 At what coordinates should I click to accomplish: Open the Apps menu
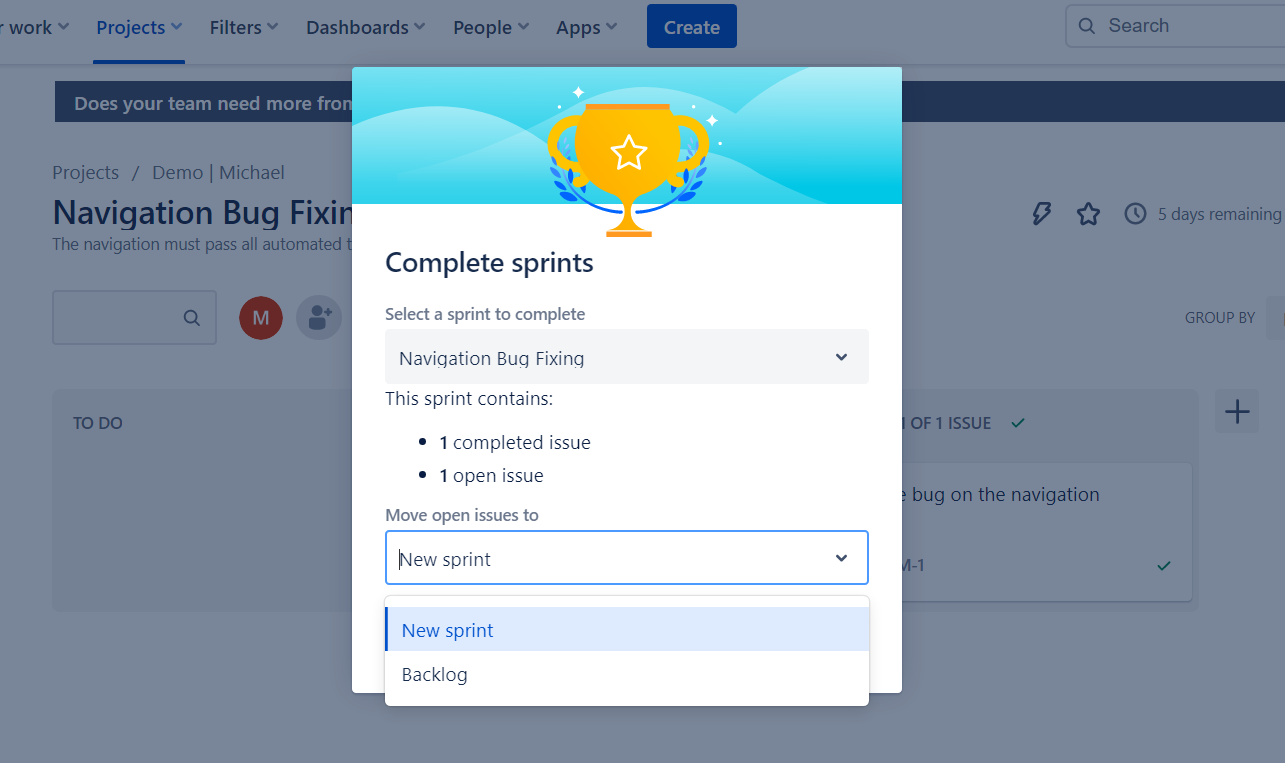tap(586, 28)
